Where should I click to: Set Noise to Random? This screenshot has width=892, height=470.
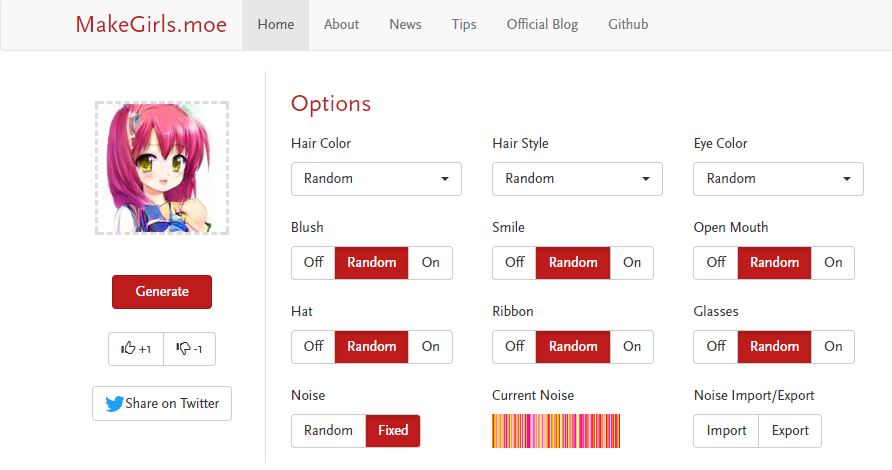point(328,431)
